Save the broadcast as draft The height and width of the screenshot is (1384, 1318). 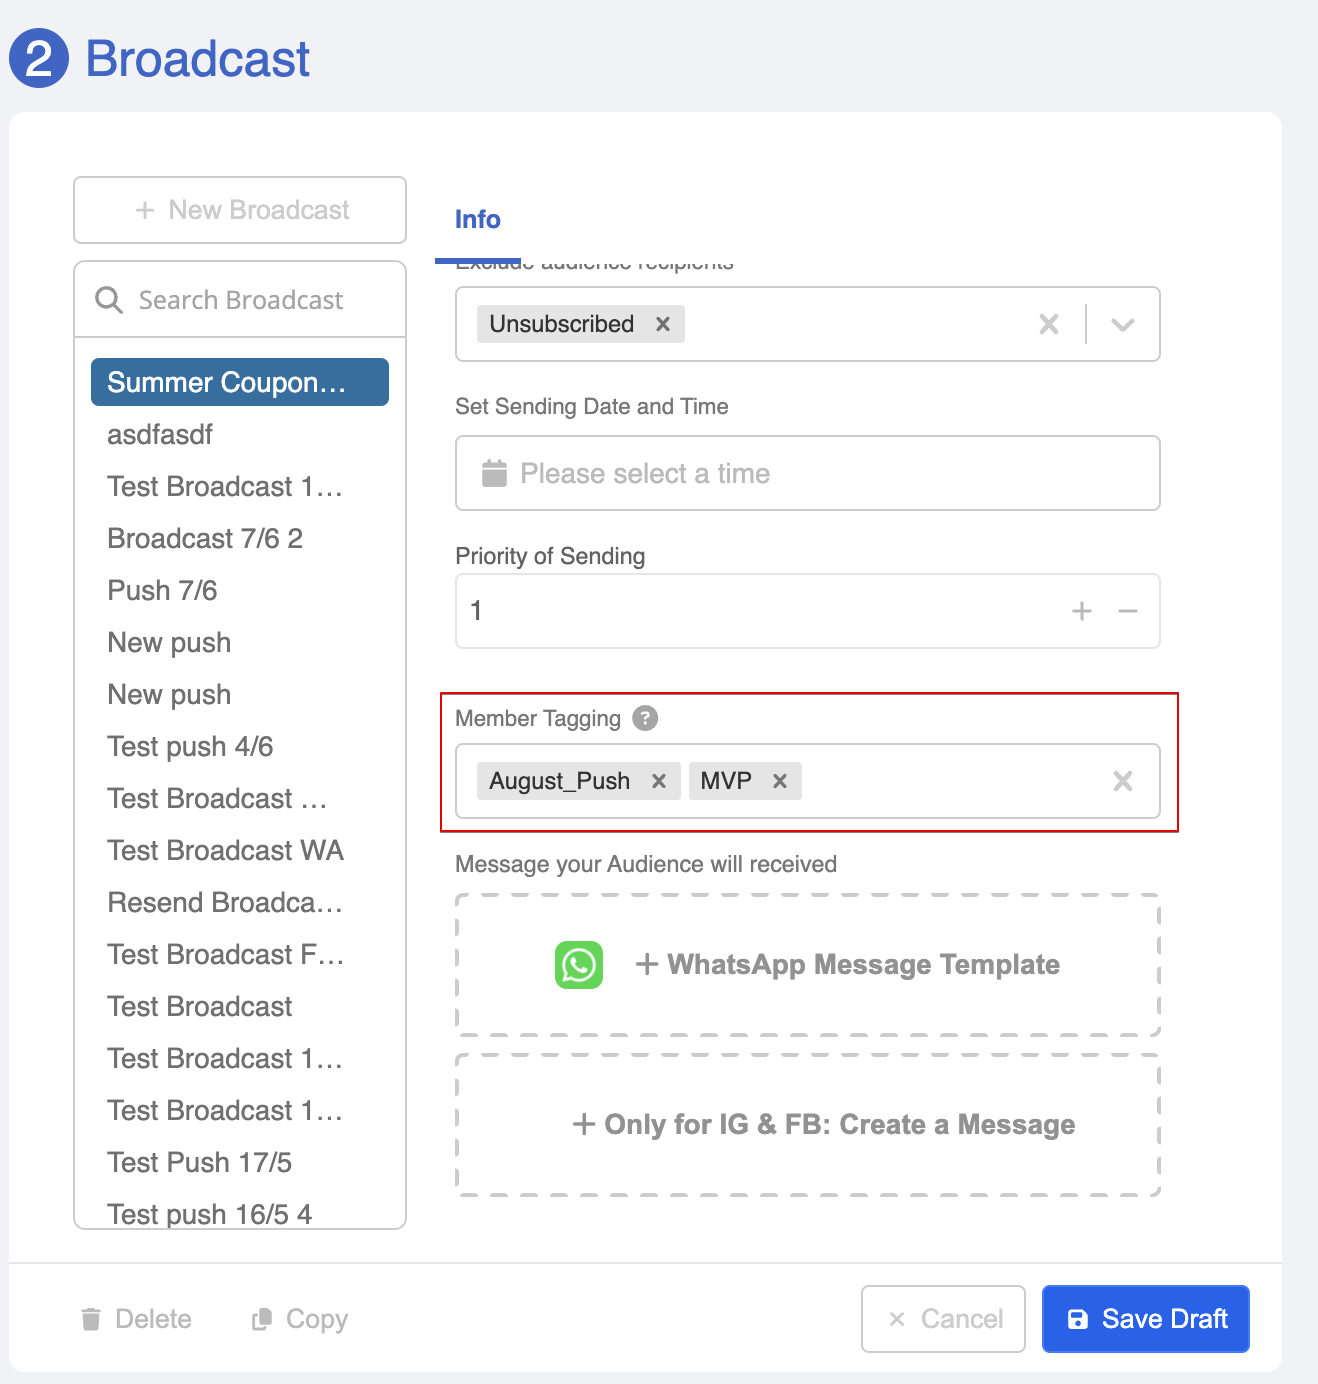[x=1146, y=1319]
